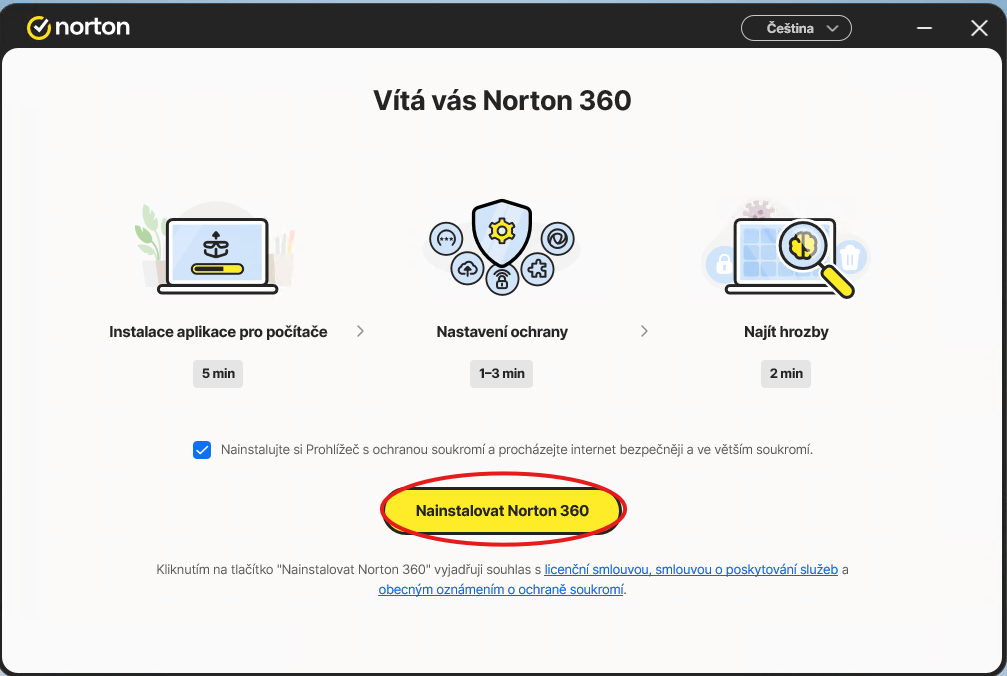Click the shield protection settings illustration

click(x=502, y=247)
